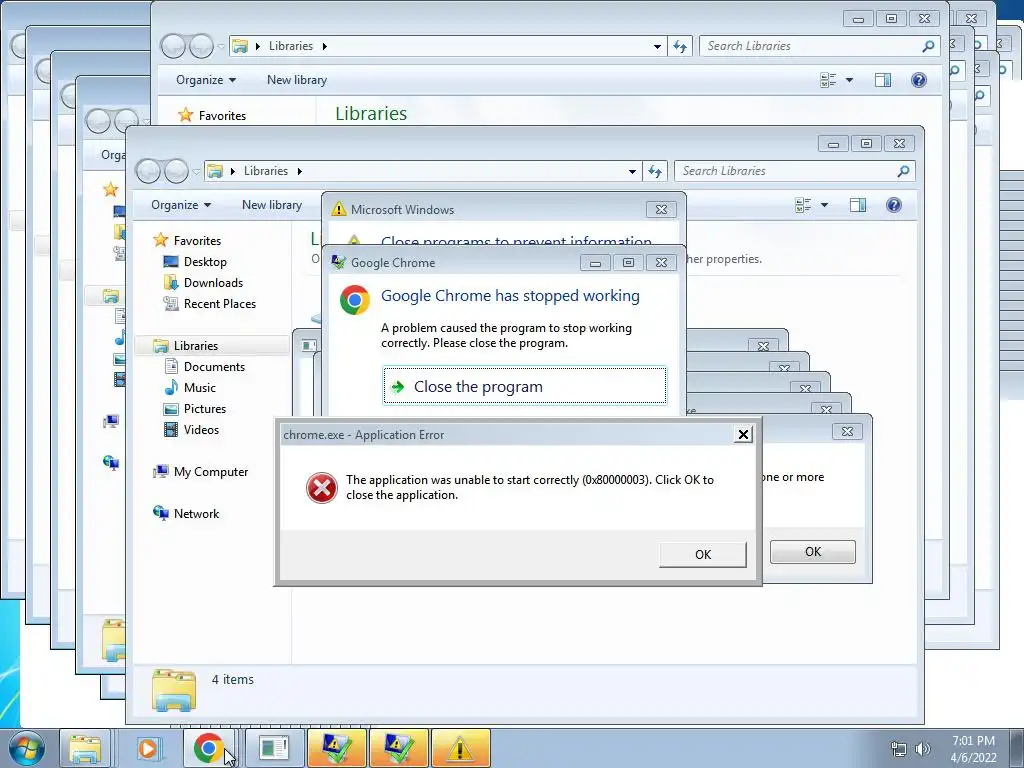Viewport: 1024px width, 768px height.
Task: Click the Google Chrome logo in crash dialog
Action: point(355,300)
